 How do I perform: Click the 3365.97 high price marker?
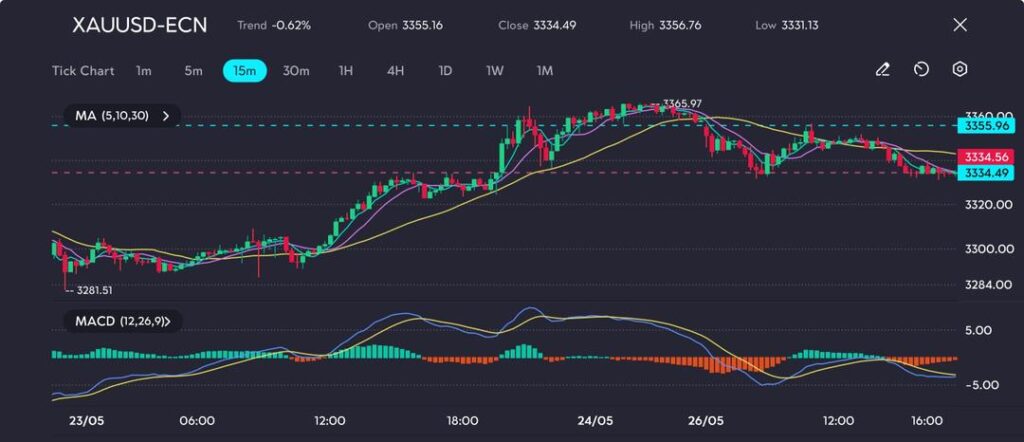click(681, 104)
